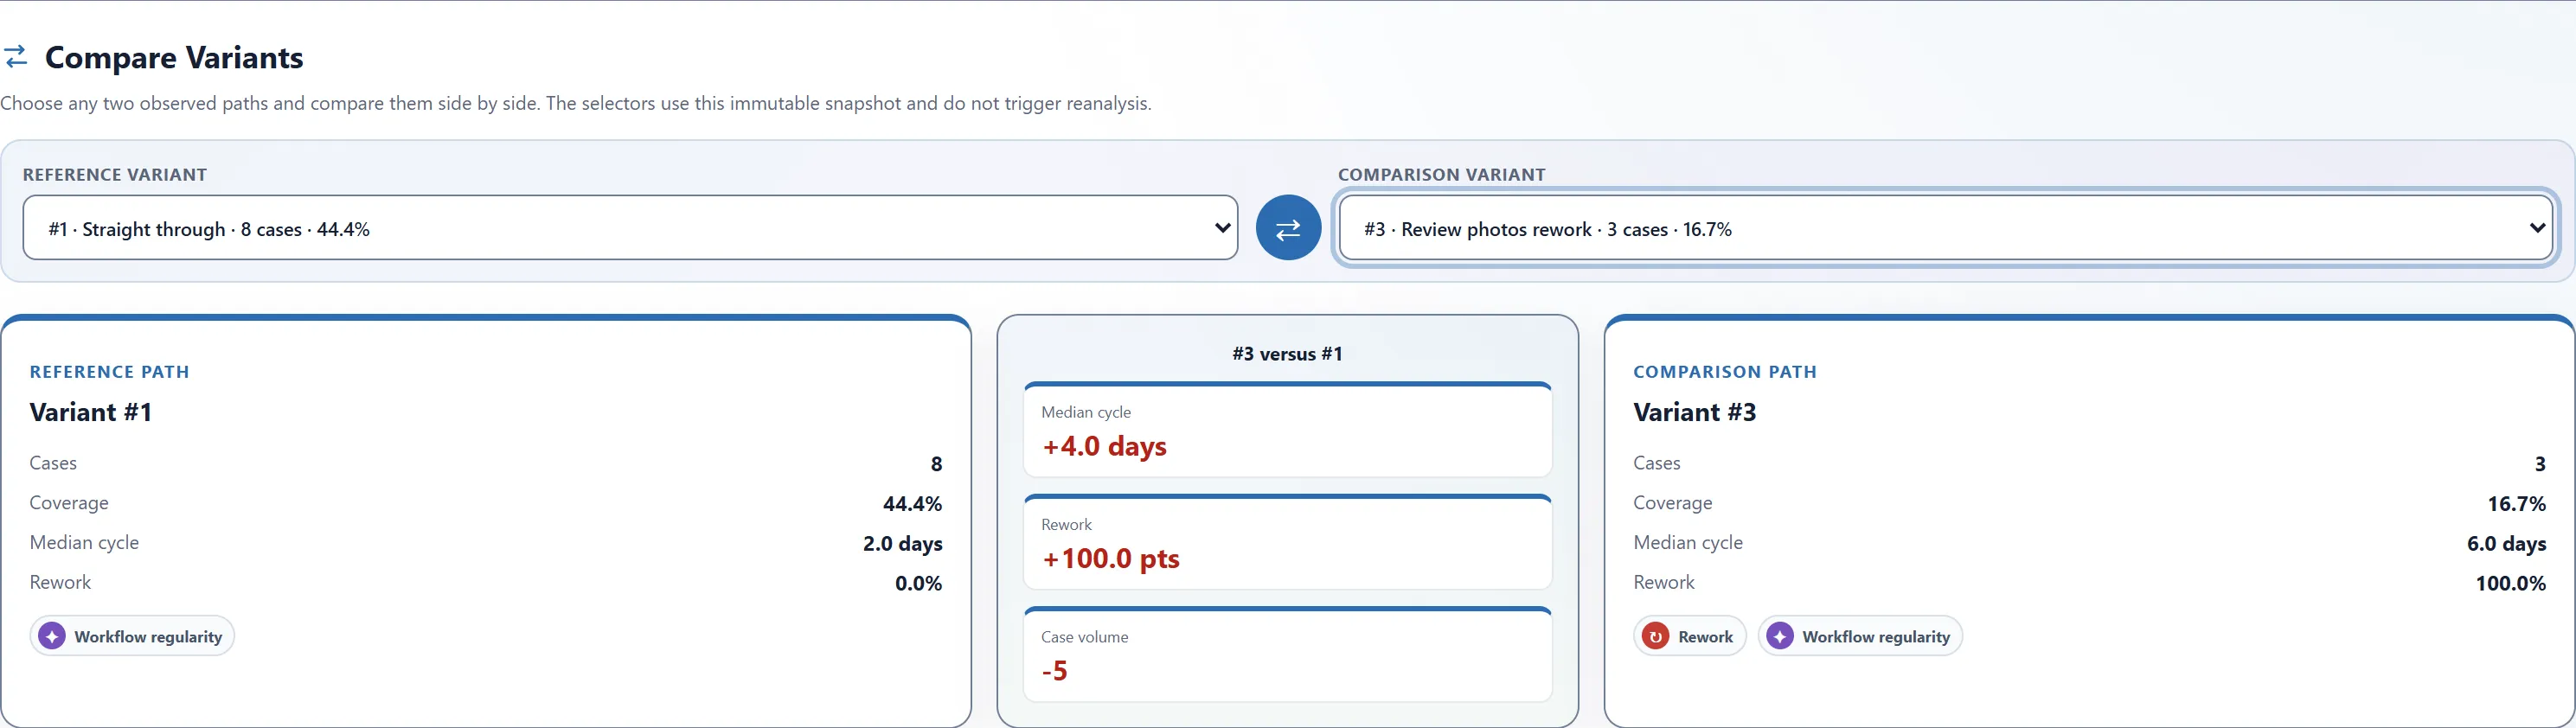Click the Cases value 3 in Variant #3
Image resolution: width=2576 pixels, height=728 pixels.
2540,464
